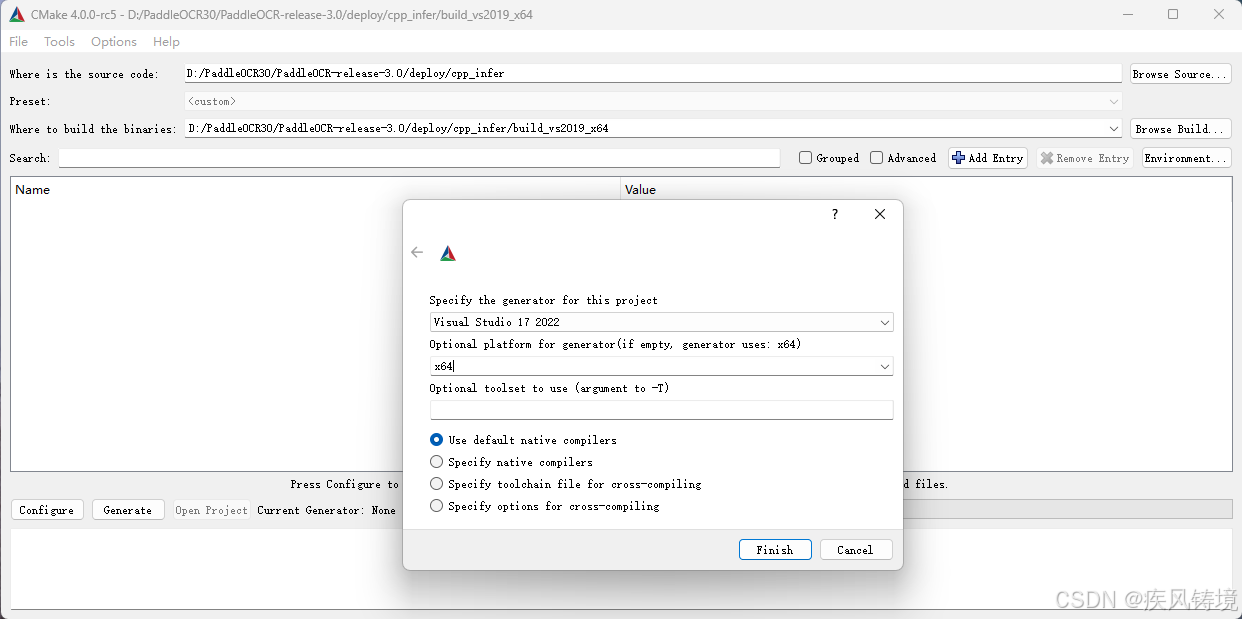Click the back arrow in generator dialog
This screenshot has height=619, width=1242.
point(417,253)
